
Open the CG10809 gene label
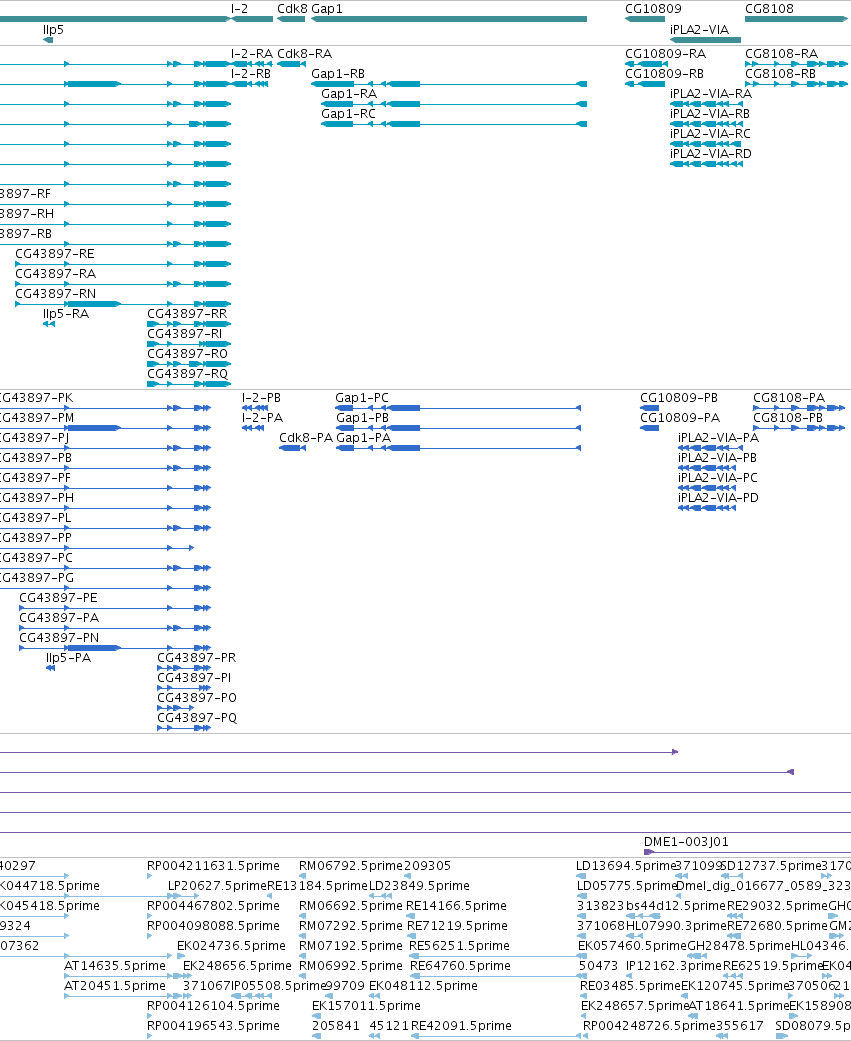(x=653, y=9)
